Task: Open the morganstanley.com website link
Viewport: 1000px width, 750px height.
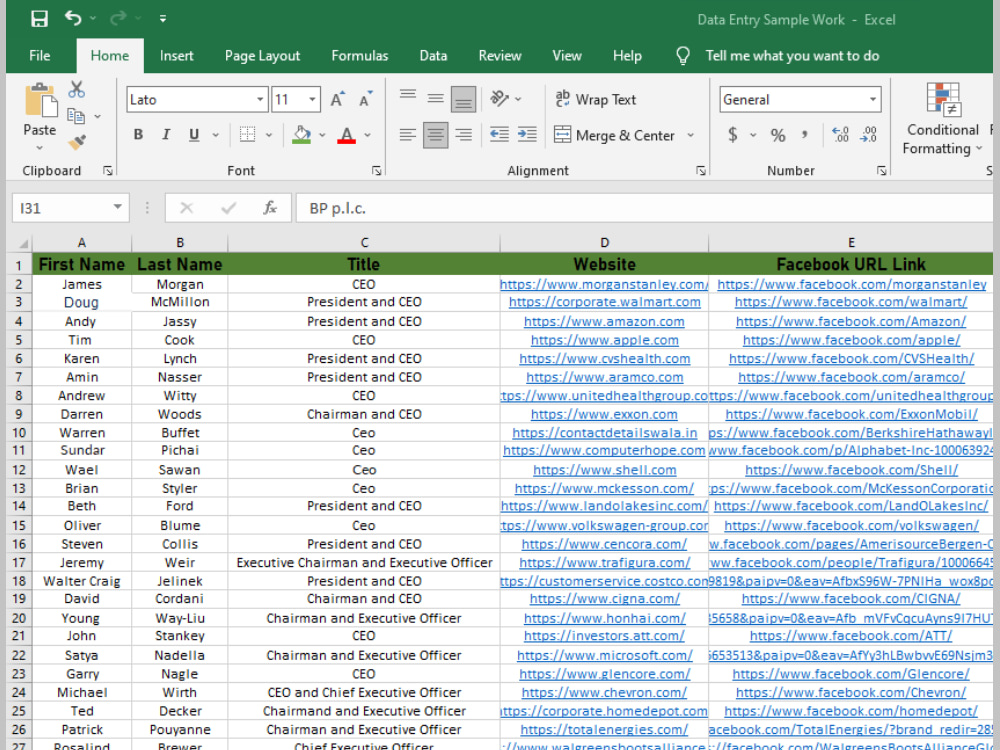Action: 604,284
